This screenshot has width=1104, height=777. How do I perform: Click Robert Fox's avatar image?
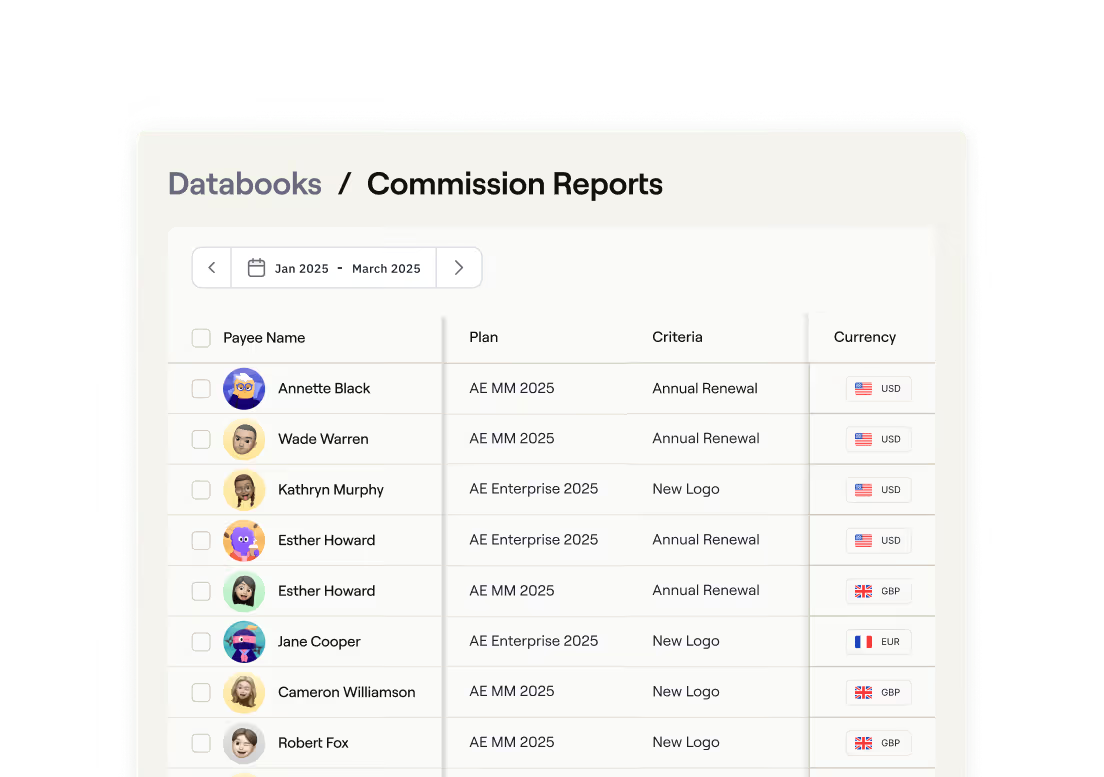click(244, 743)
